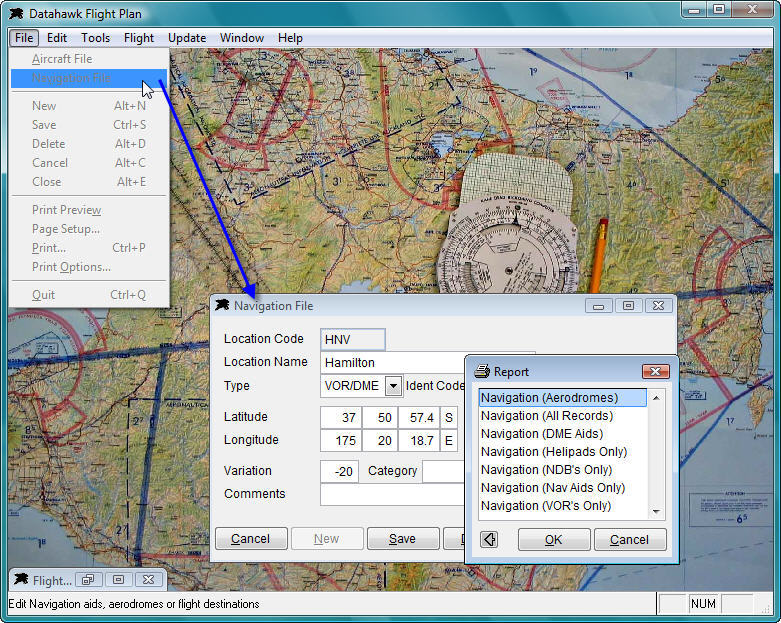Click the Location Code field
This screenshot has height=623, width=781.
tap(353, 340)
